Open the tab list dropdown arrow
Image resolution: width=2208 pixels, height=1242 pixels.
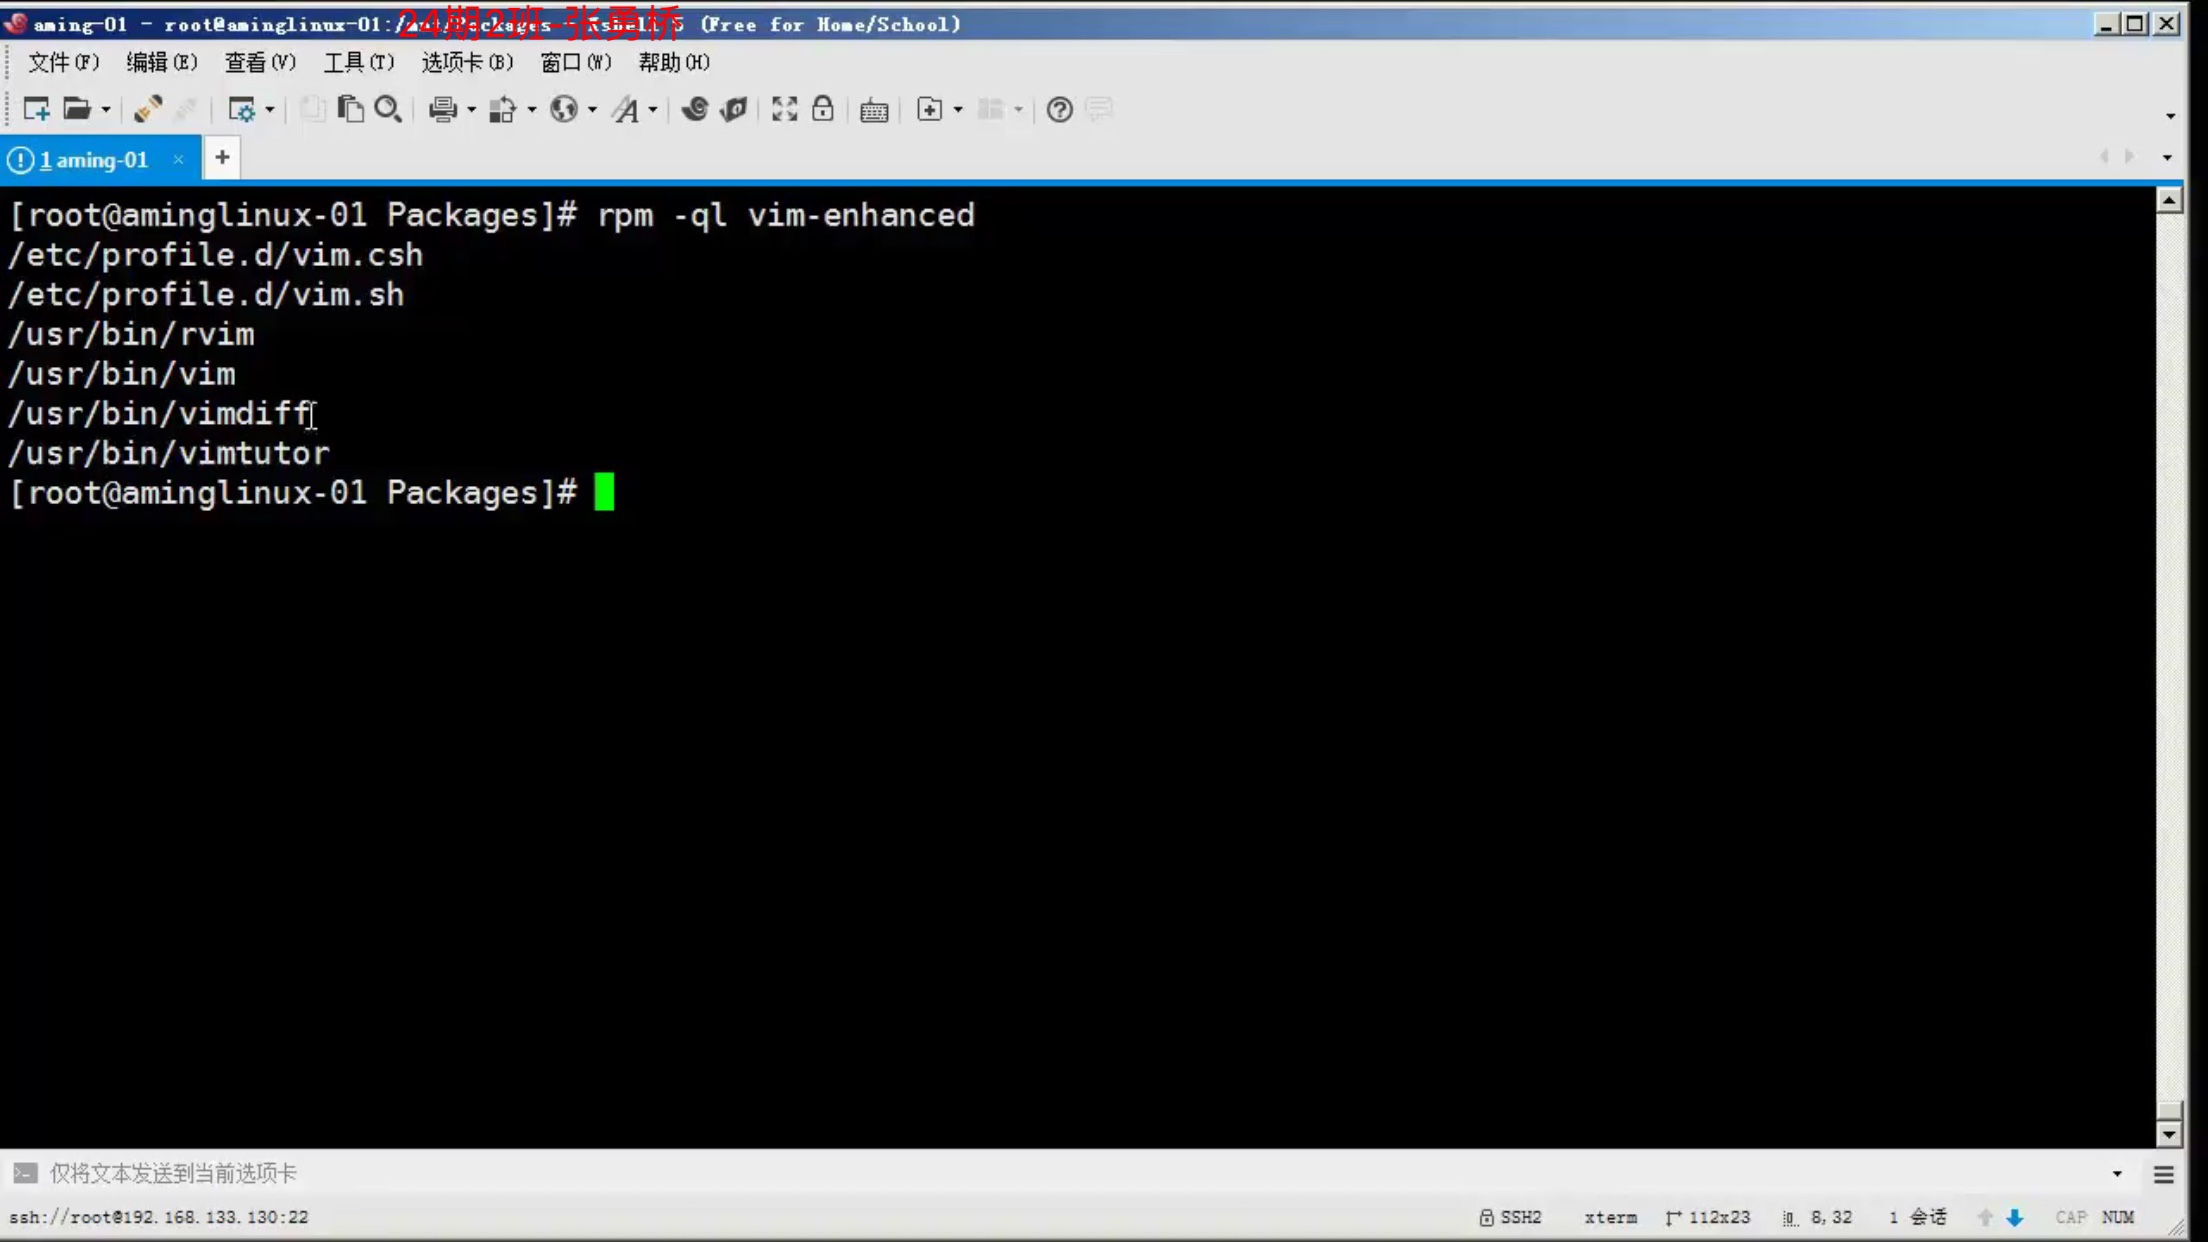[2167, 158]
